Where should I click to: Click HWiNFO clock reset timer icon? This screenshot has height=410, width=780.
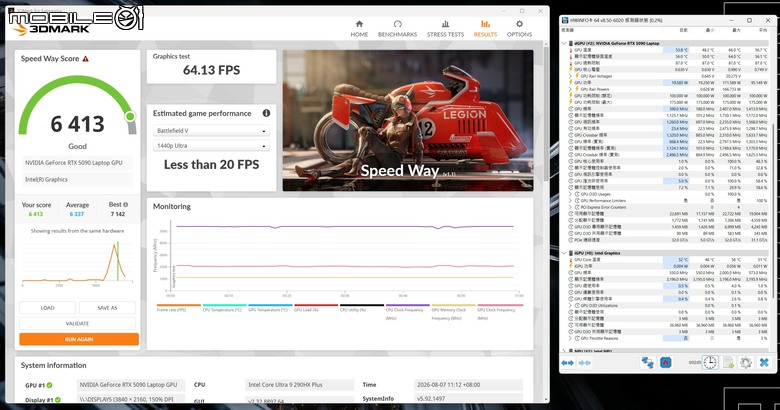[710, 362]
